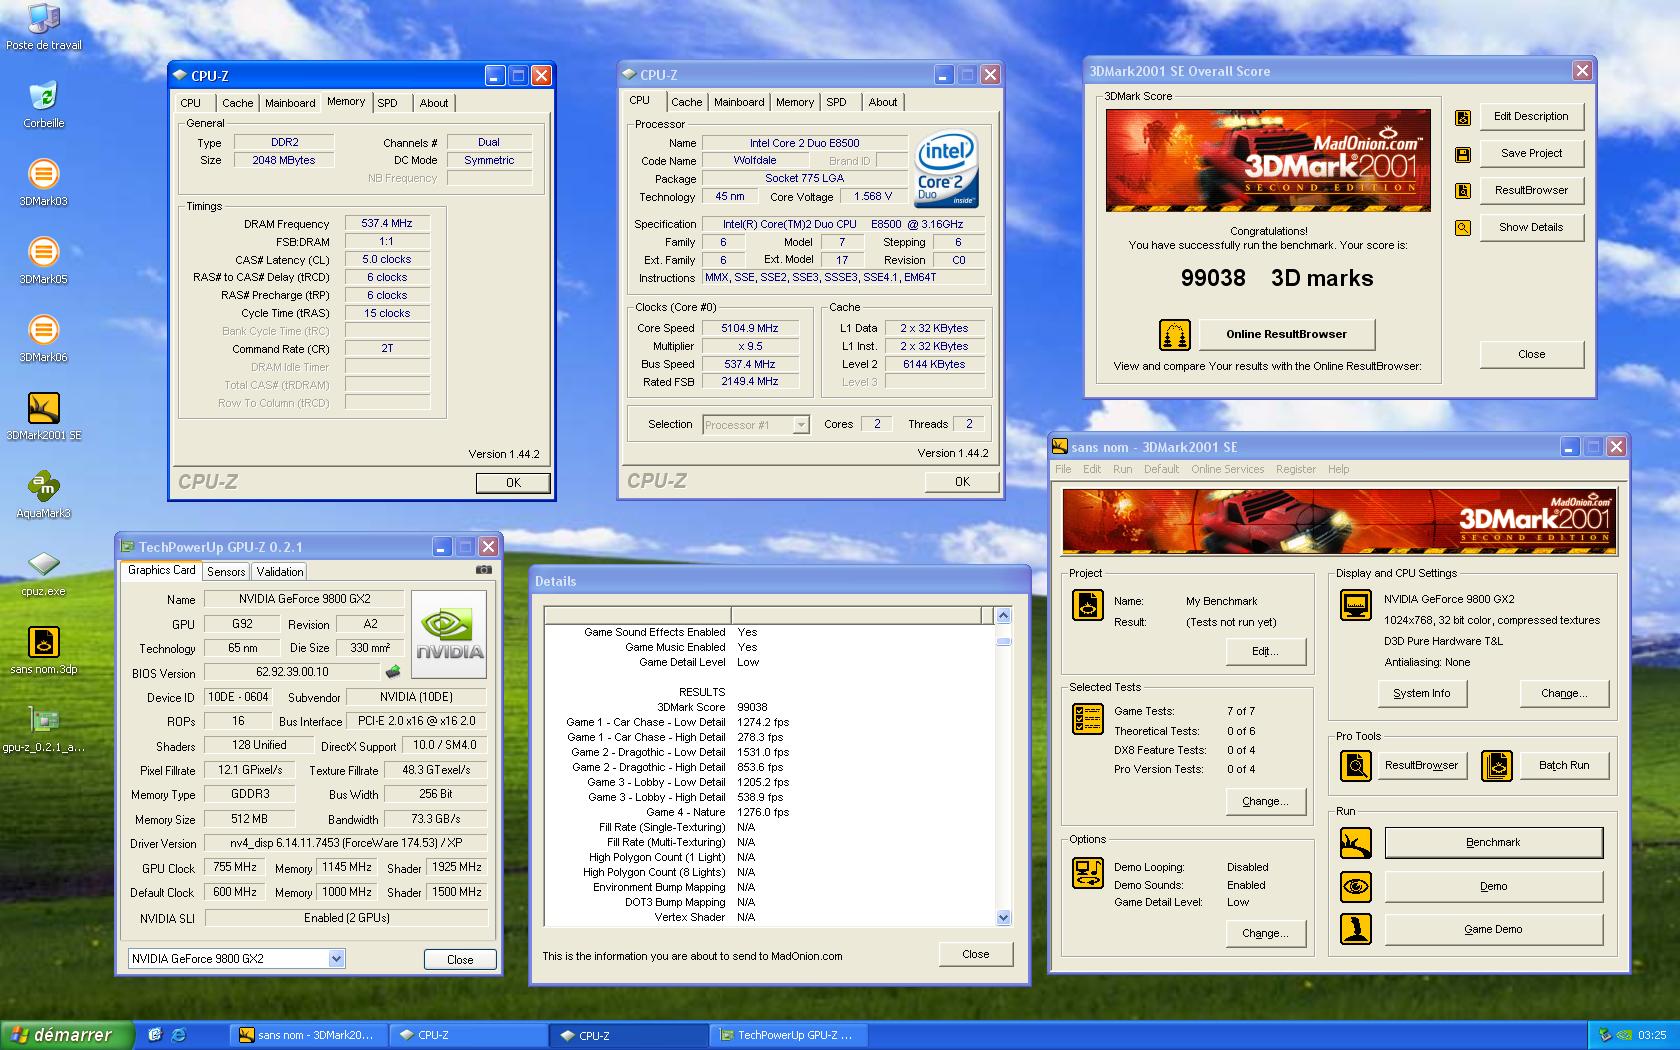Launch 3DMark2001 SE desktop shortcut
The height and width of the screenshot is (1050, 1680).
click(x=43, y=416)
